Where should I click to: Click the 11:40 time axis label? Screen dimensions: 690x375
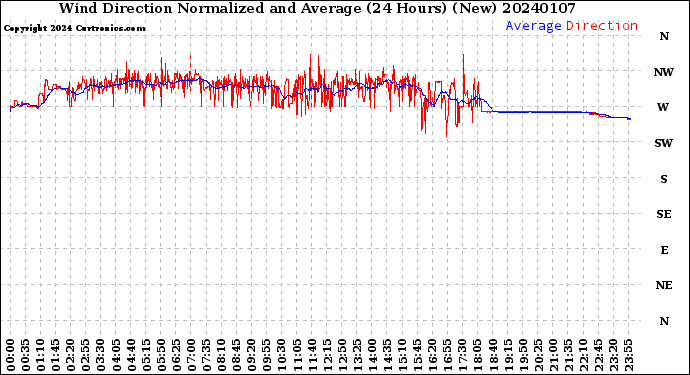[312, 355]
